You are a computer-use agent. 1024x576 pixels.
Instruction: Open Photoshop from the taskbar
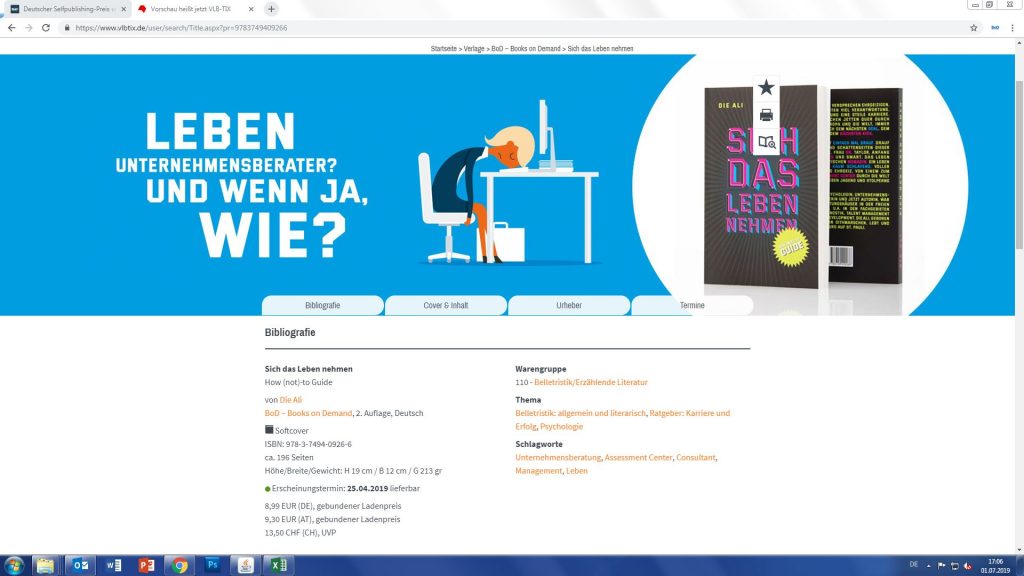[x=212, y=566]
